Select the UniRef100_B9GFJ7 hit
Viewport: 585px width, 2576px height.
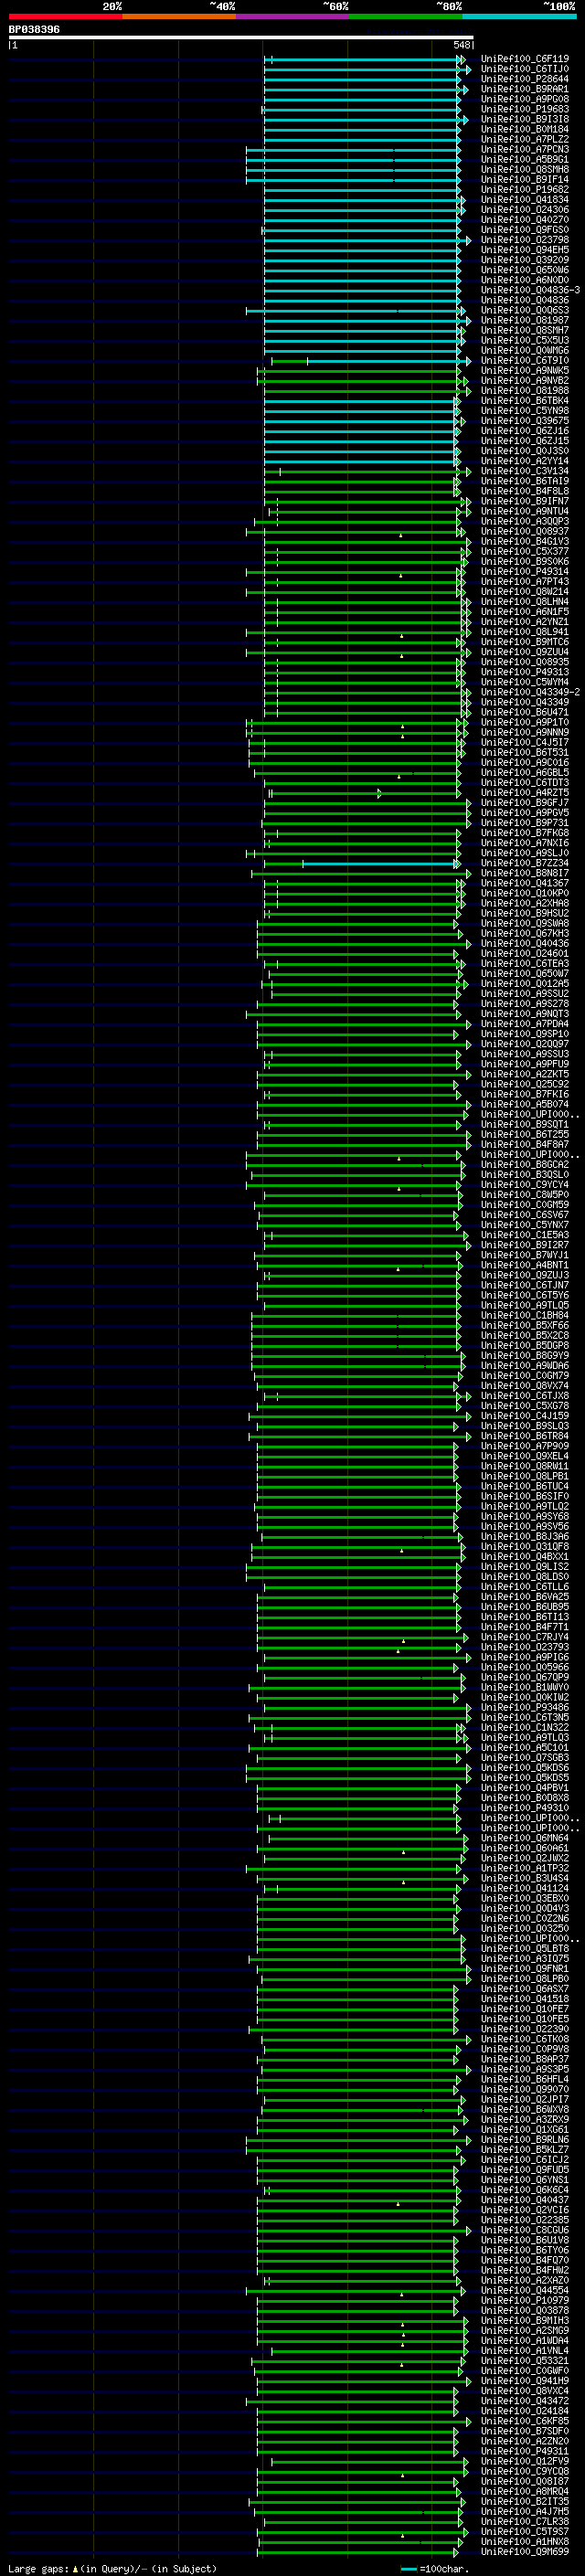[x=525, y=803]
